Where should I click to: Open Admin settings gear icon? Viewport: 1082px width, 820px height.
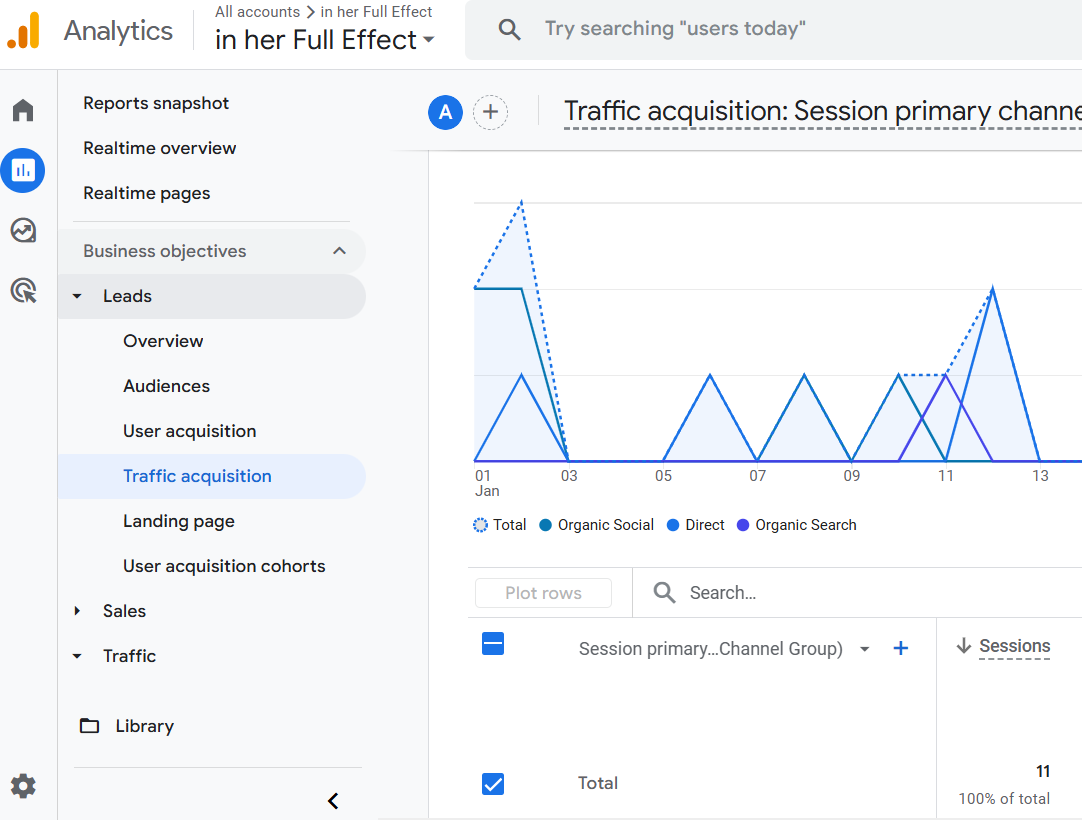pos(23,785)
